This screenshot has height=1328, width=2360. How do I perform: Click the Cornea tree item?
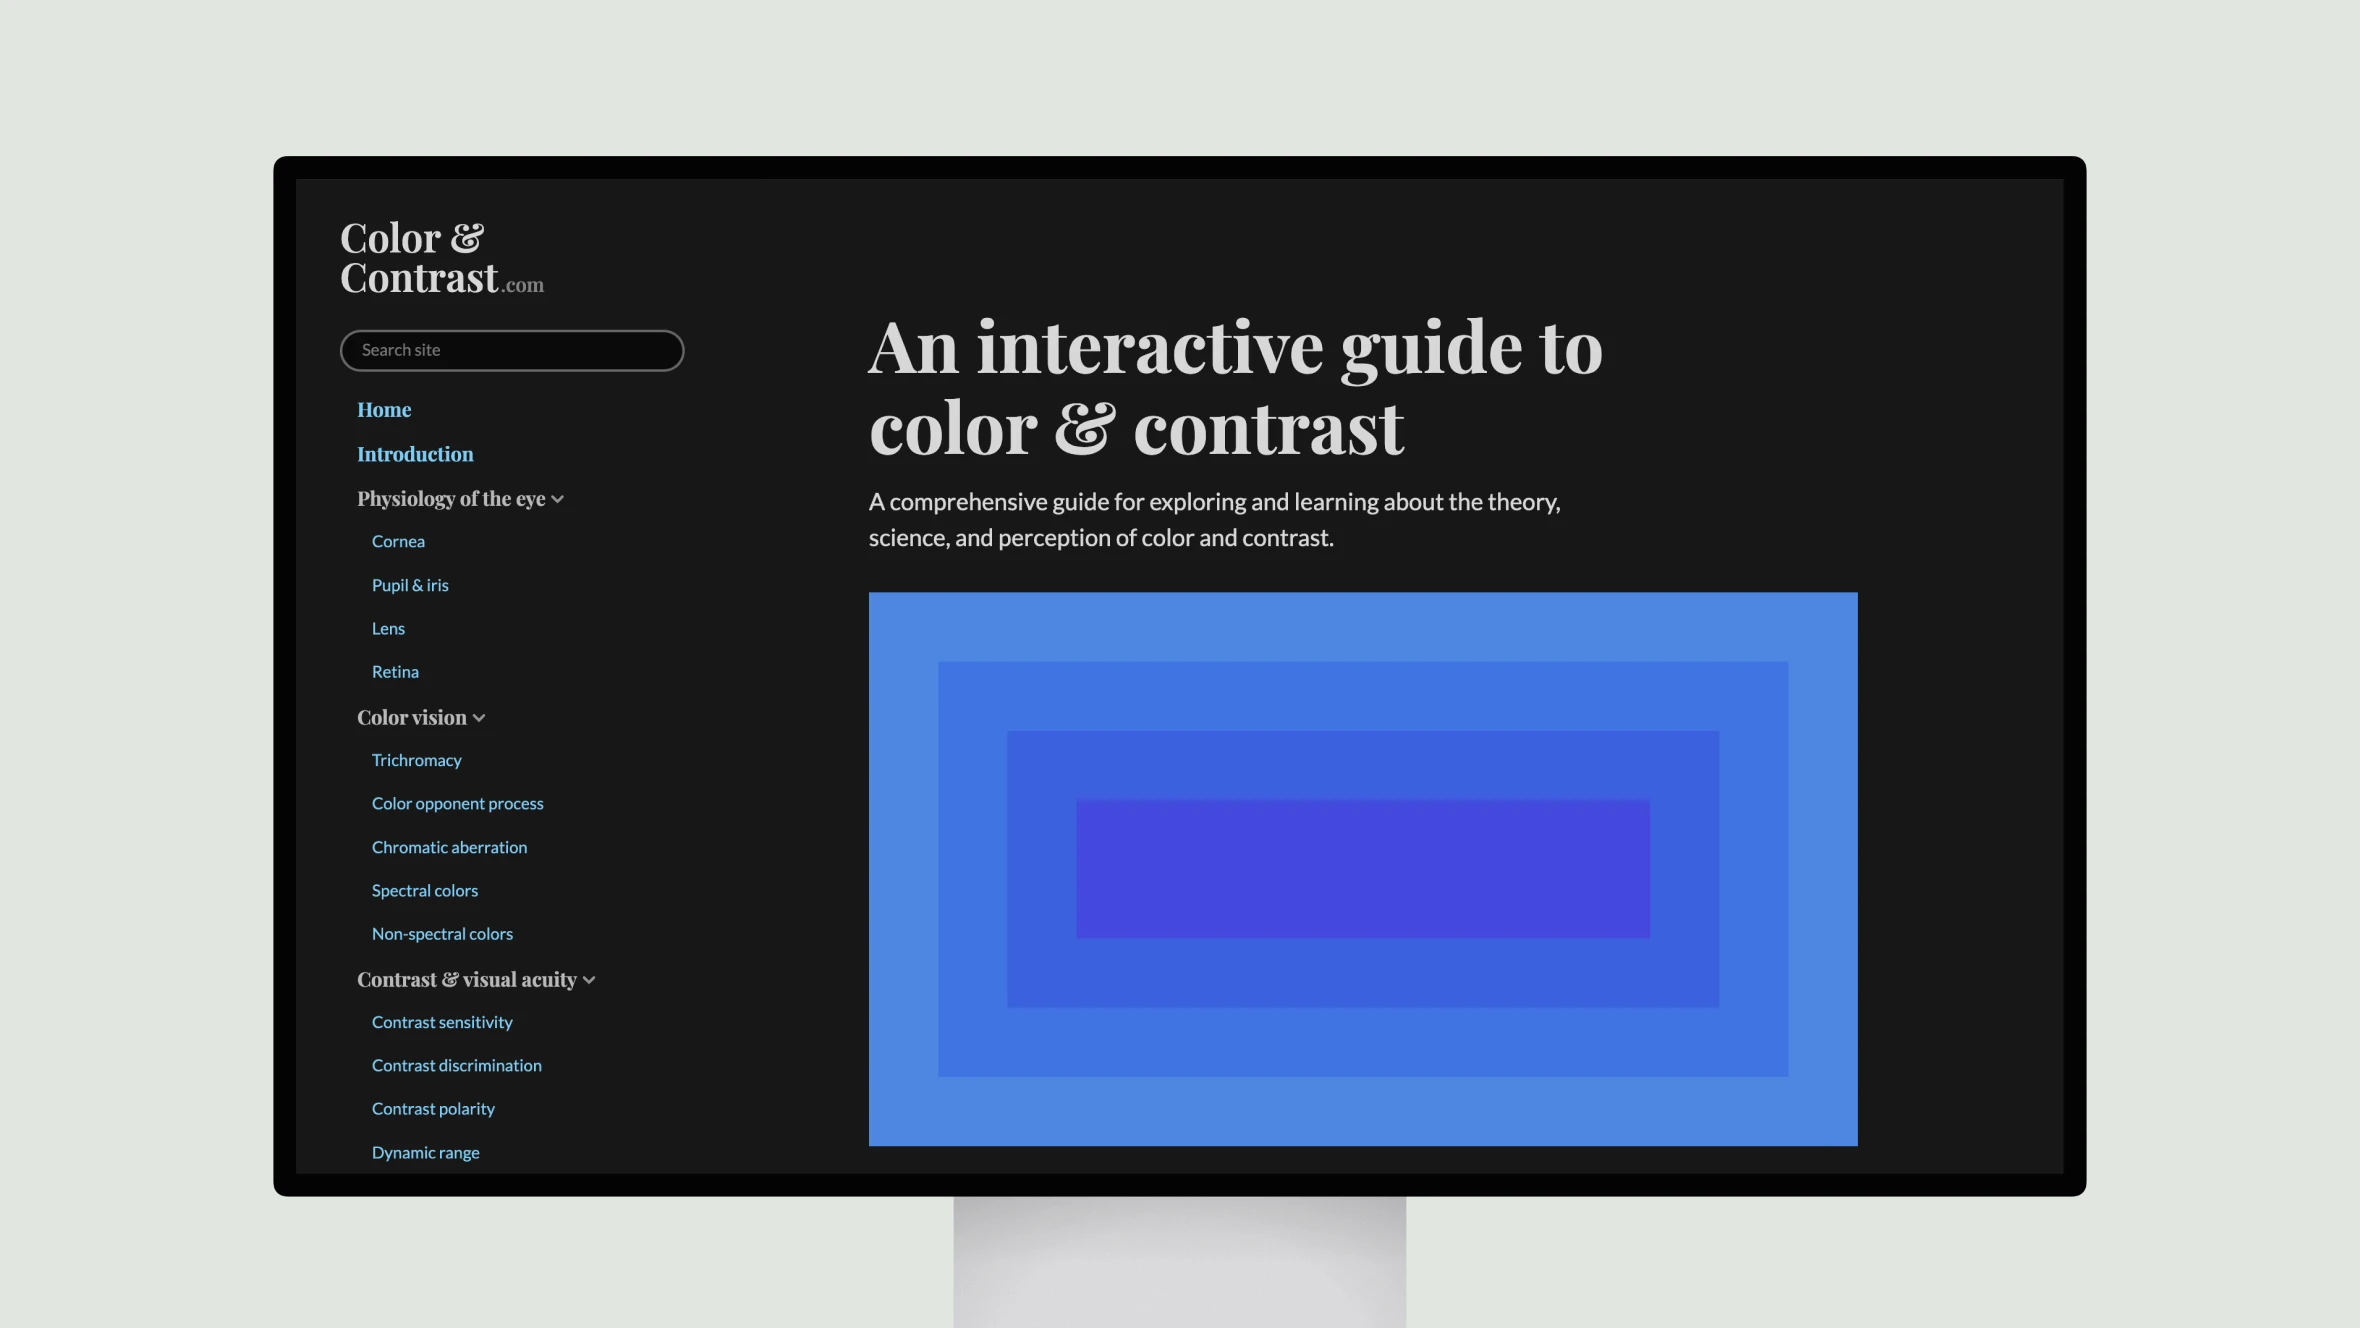point(397,540)
